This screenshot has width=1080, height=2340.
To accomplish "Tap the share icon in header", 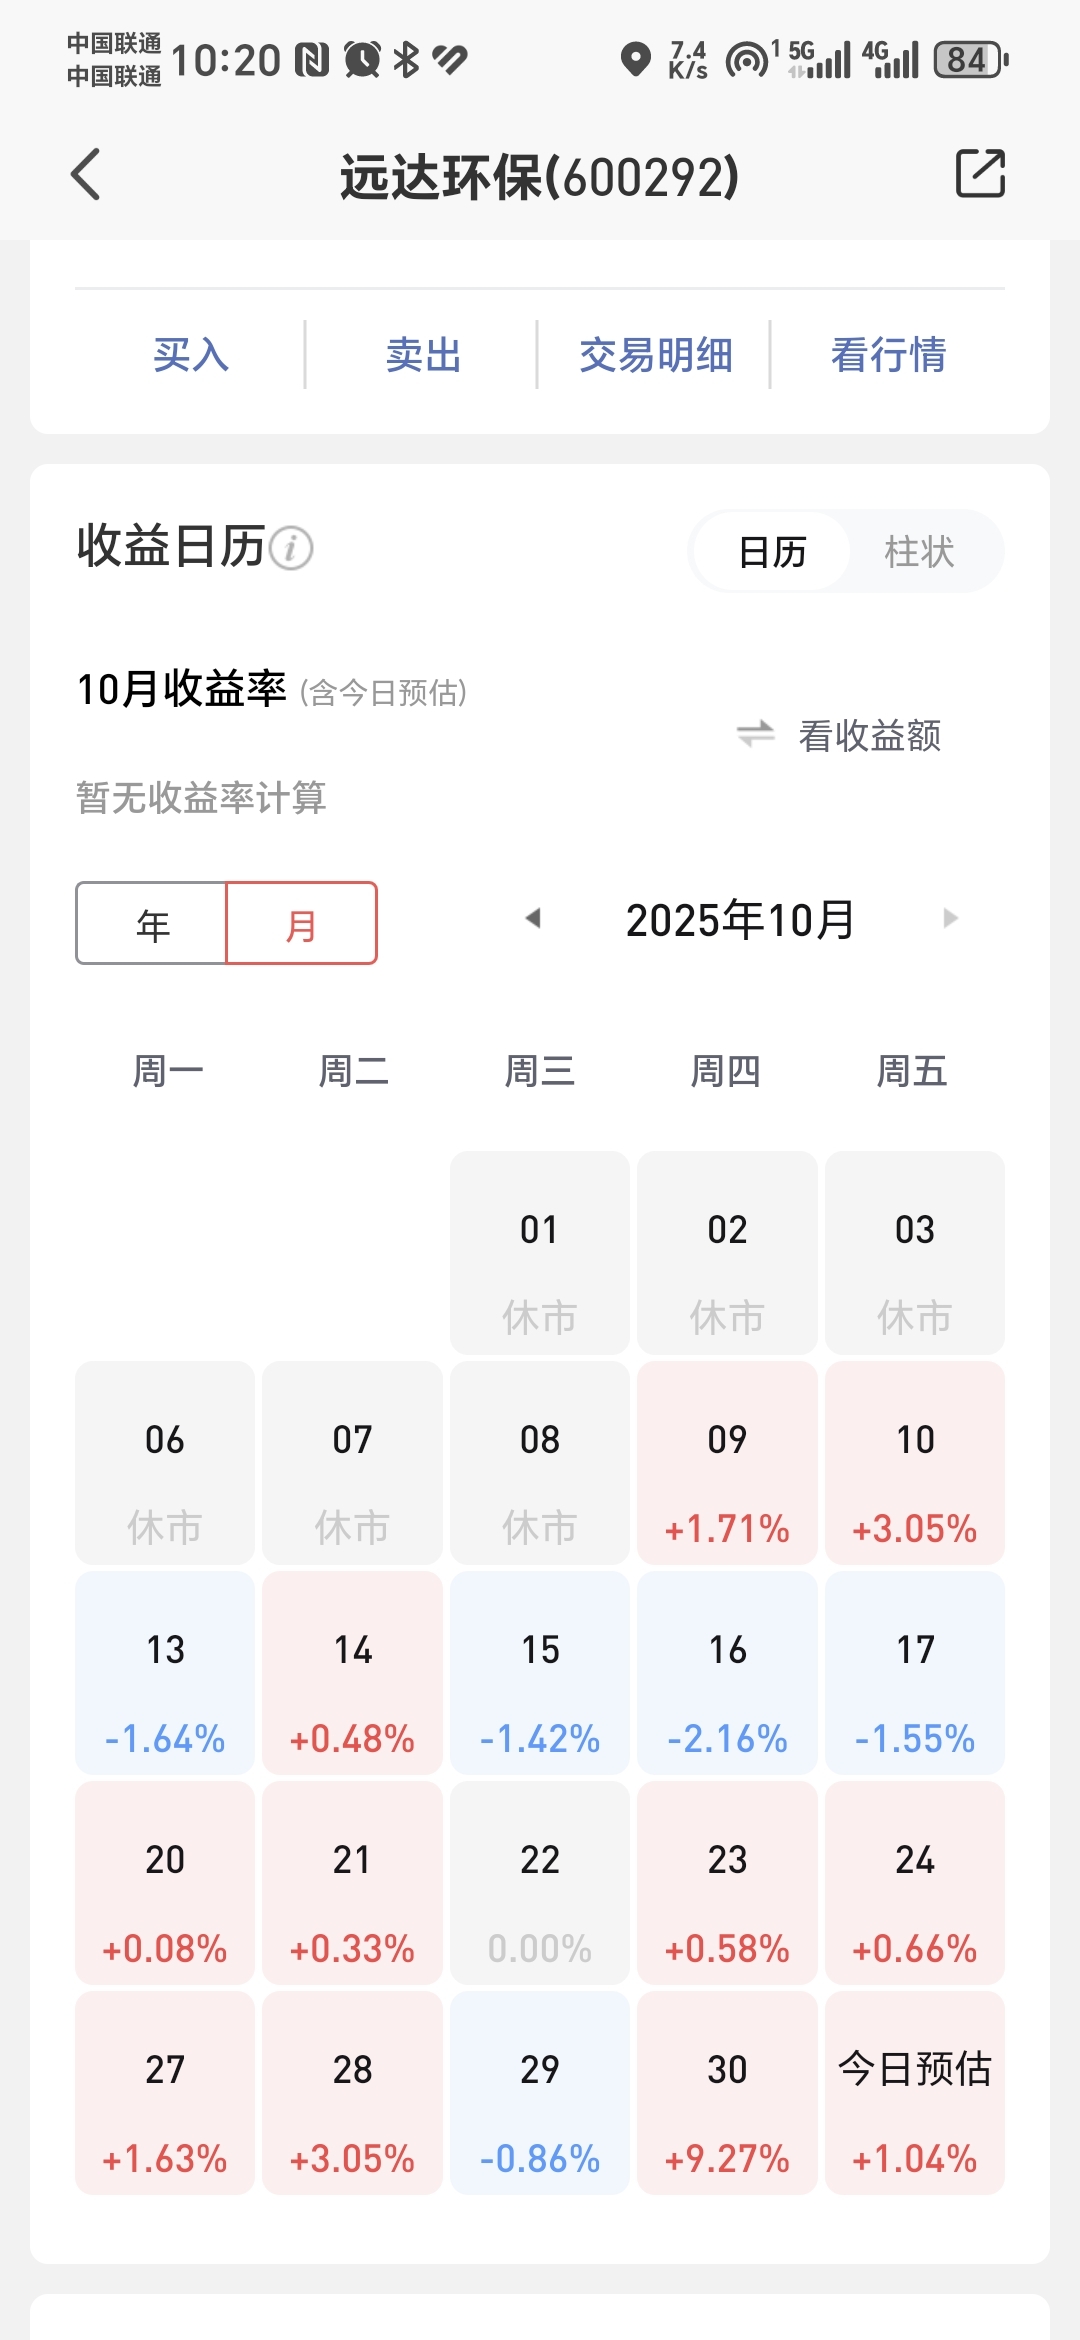I will (x=979, y=174).
